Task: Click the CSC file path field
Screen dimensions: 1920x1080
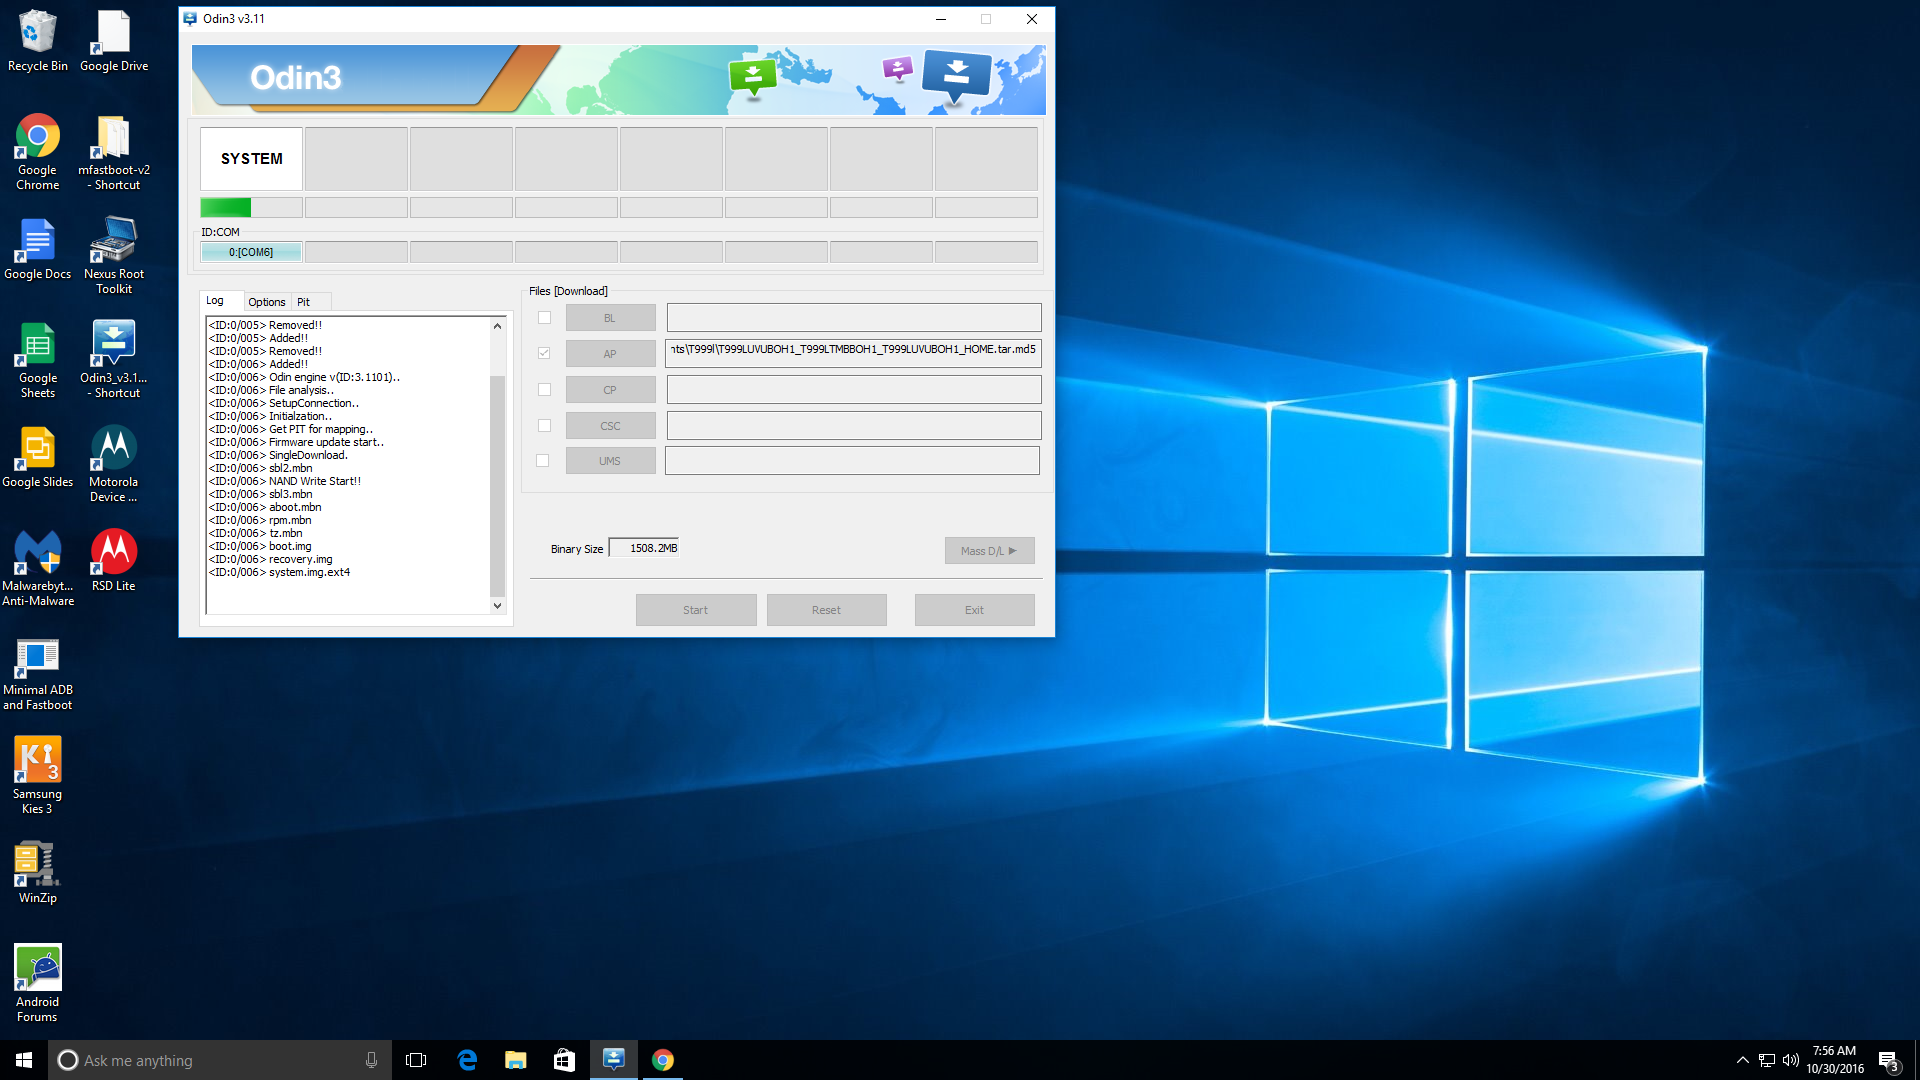Action: click(854, 426)
